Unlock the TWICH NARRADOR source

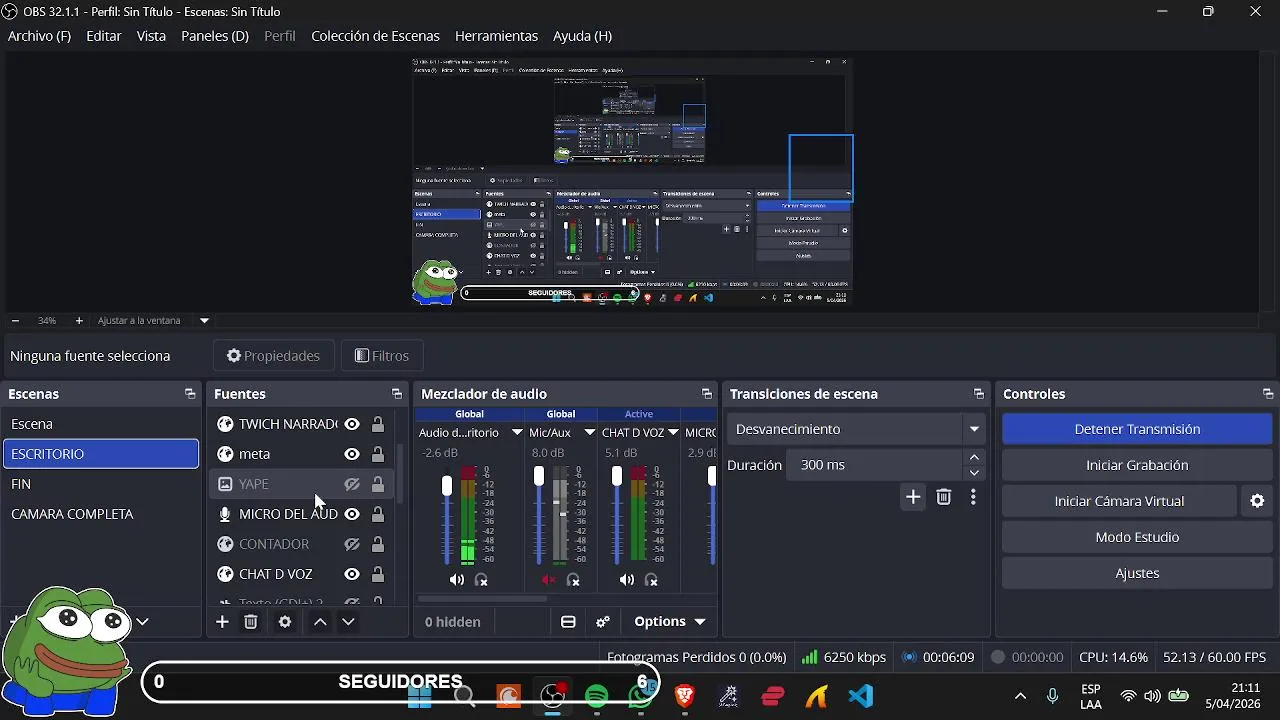point(378,424)
